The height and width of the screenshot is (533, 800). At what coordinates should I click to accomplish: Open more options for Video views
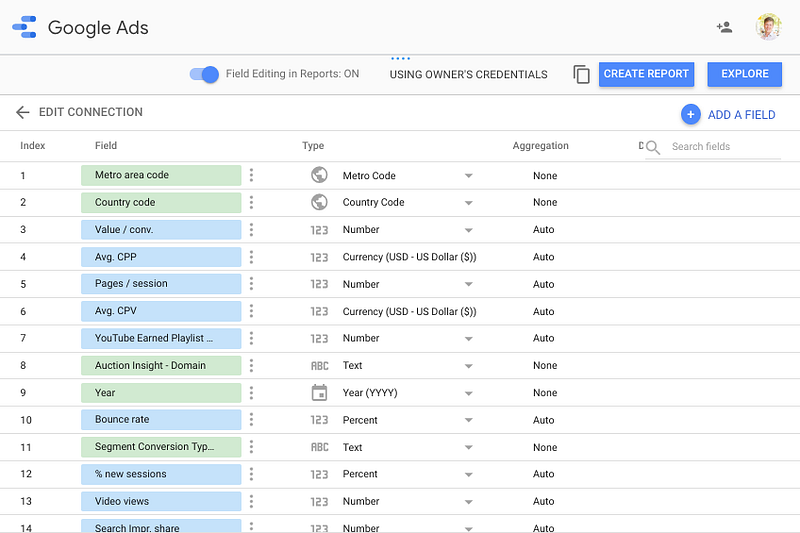251,501
